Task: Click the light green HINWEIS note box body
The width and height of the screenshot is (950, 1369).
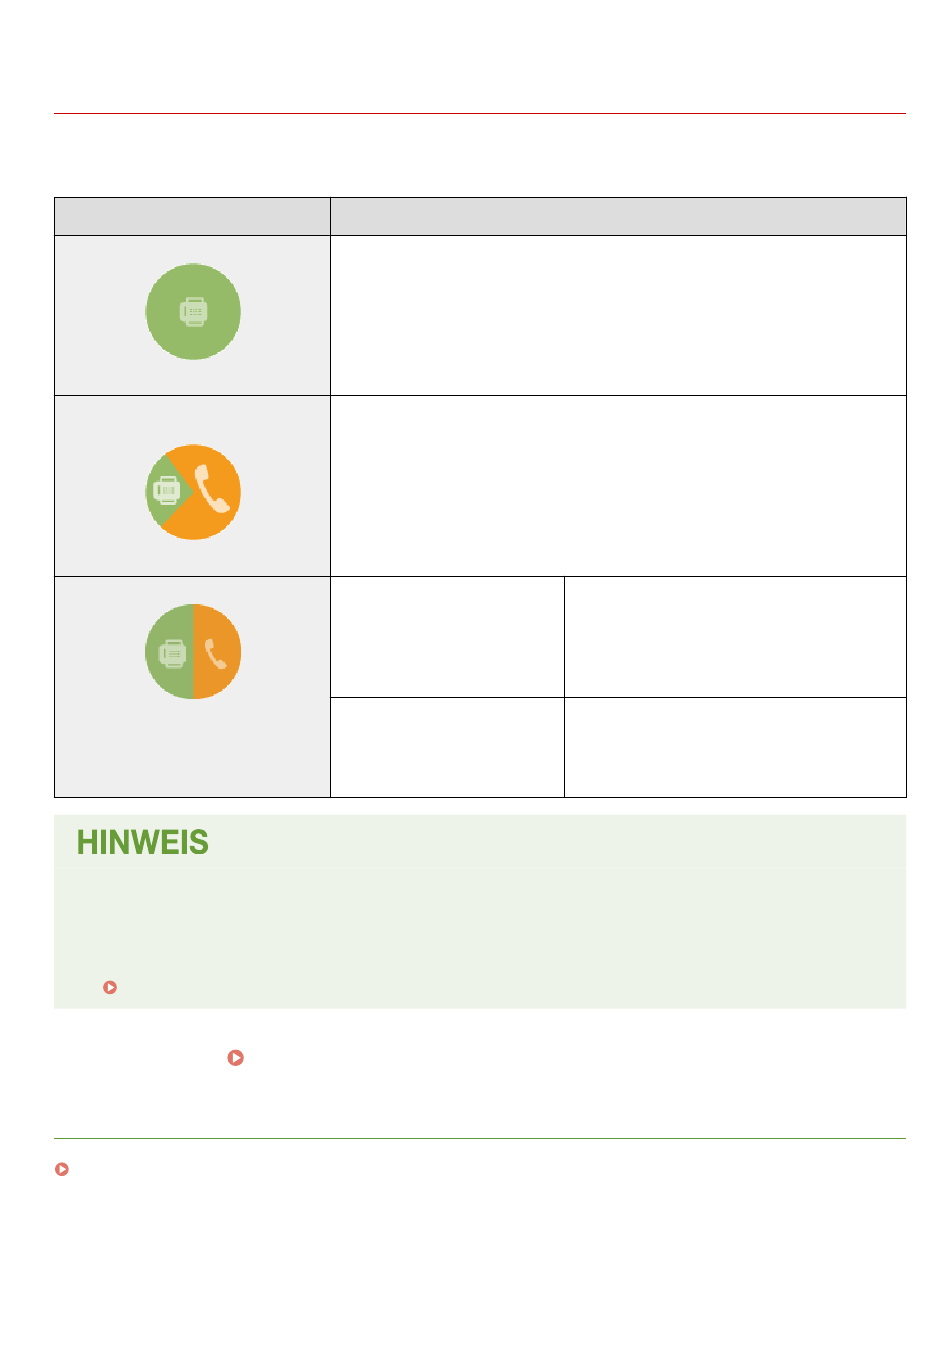Action: [x=480, y=911]
